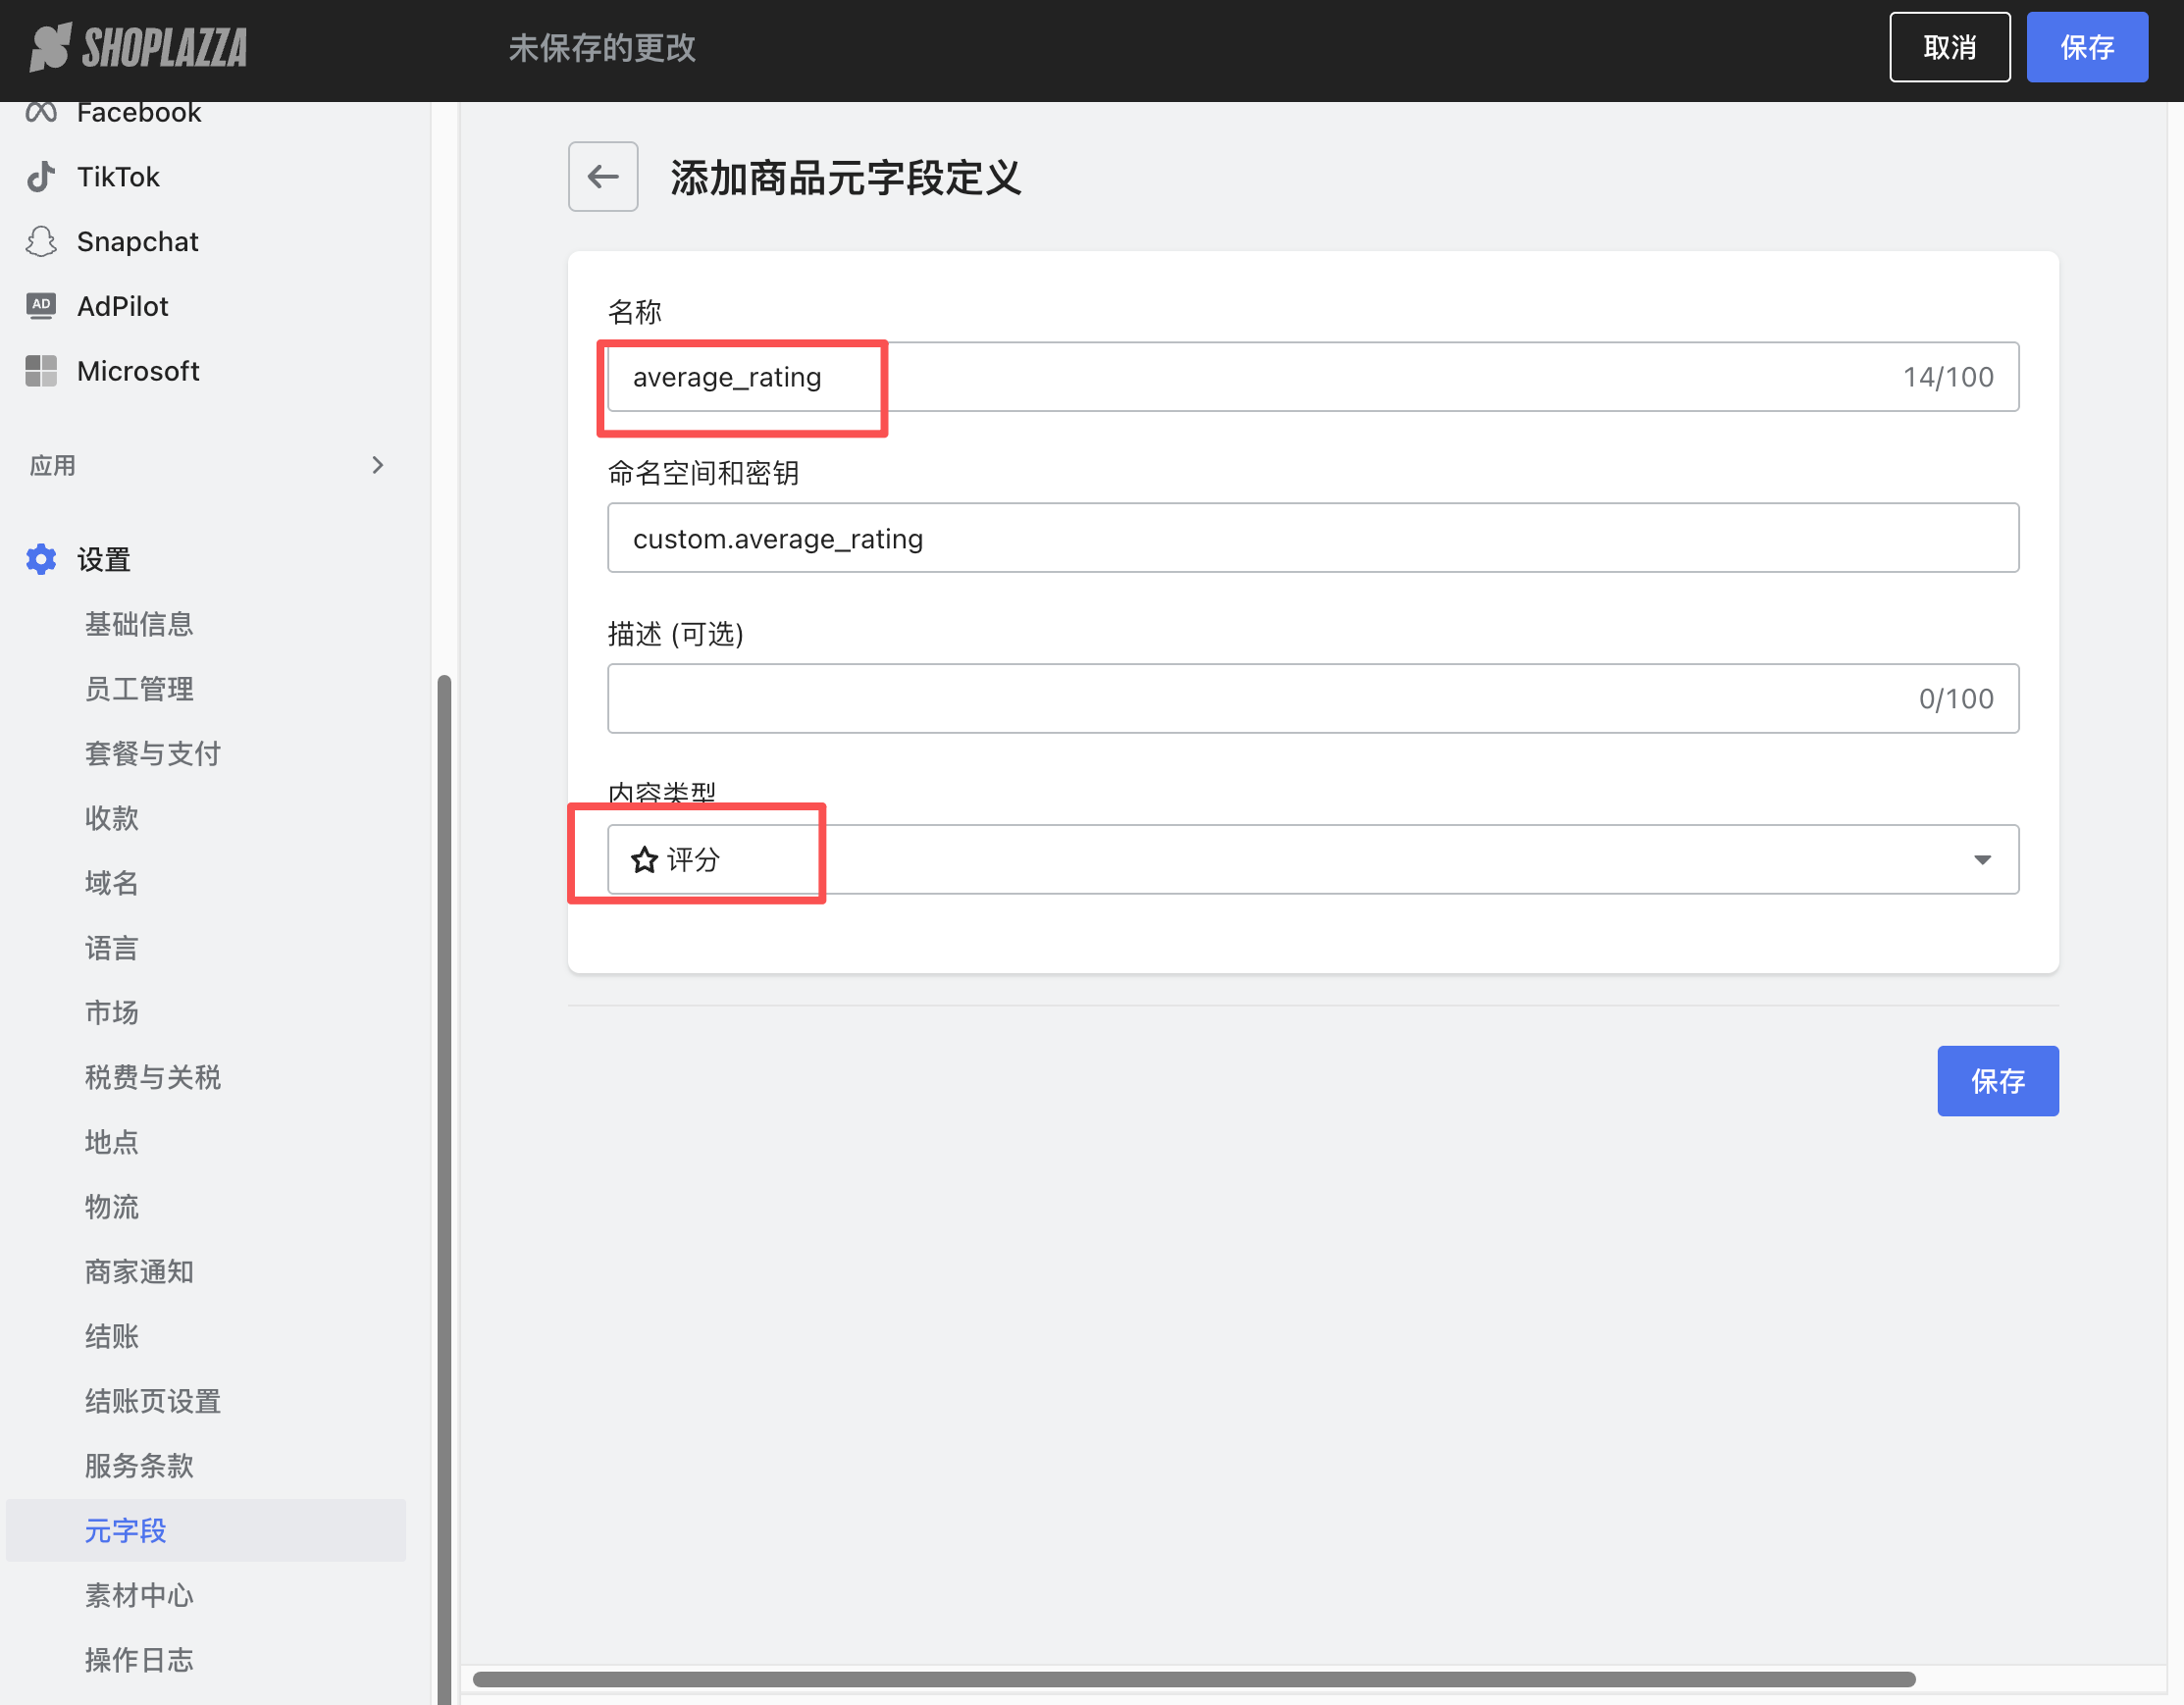Image resolution: width=2184 pixels, height=1705 pixels.
Task: Go back using the arrow button
Action: point(603,177)
